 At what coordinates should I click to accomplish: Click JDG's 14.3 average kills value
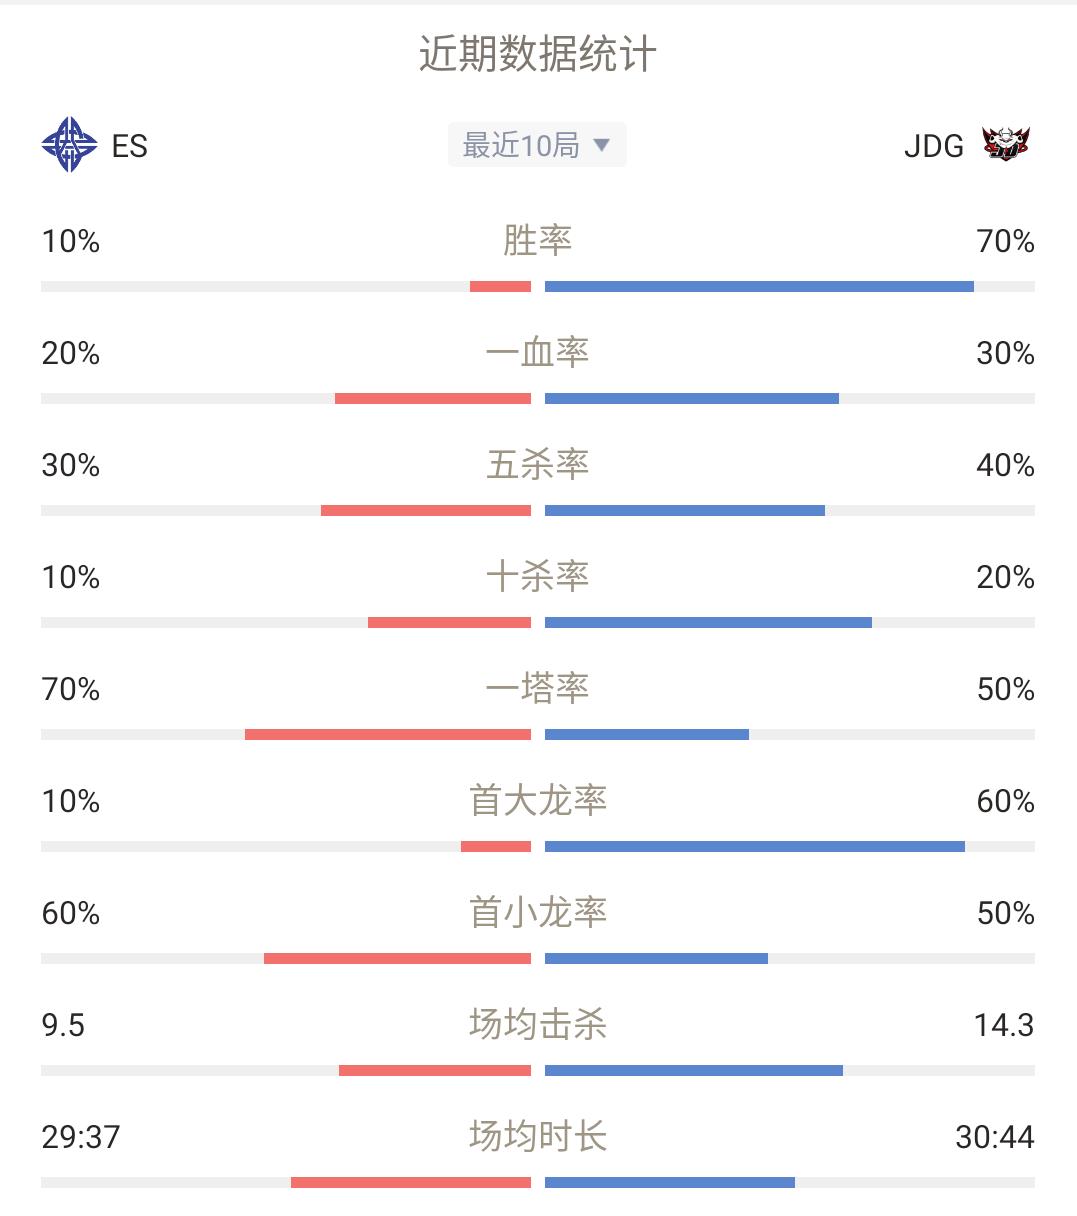click(x=1004, y=1025)
